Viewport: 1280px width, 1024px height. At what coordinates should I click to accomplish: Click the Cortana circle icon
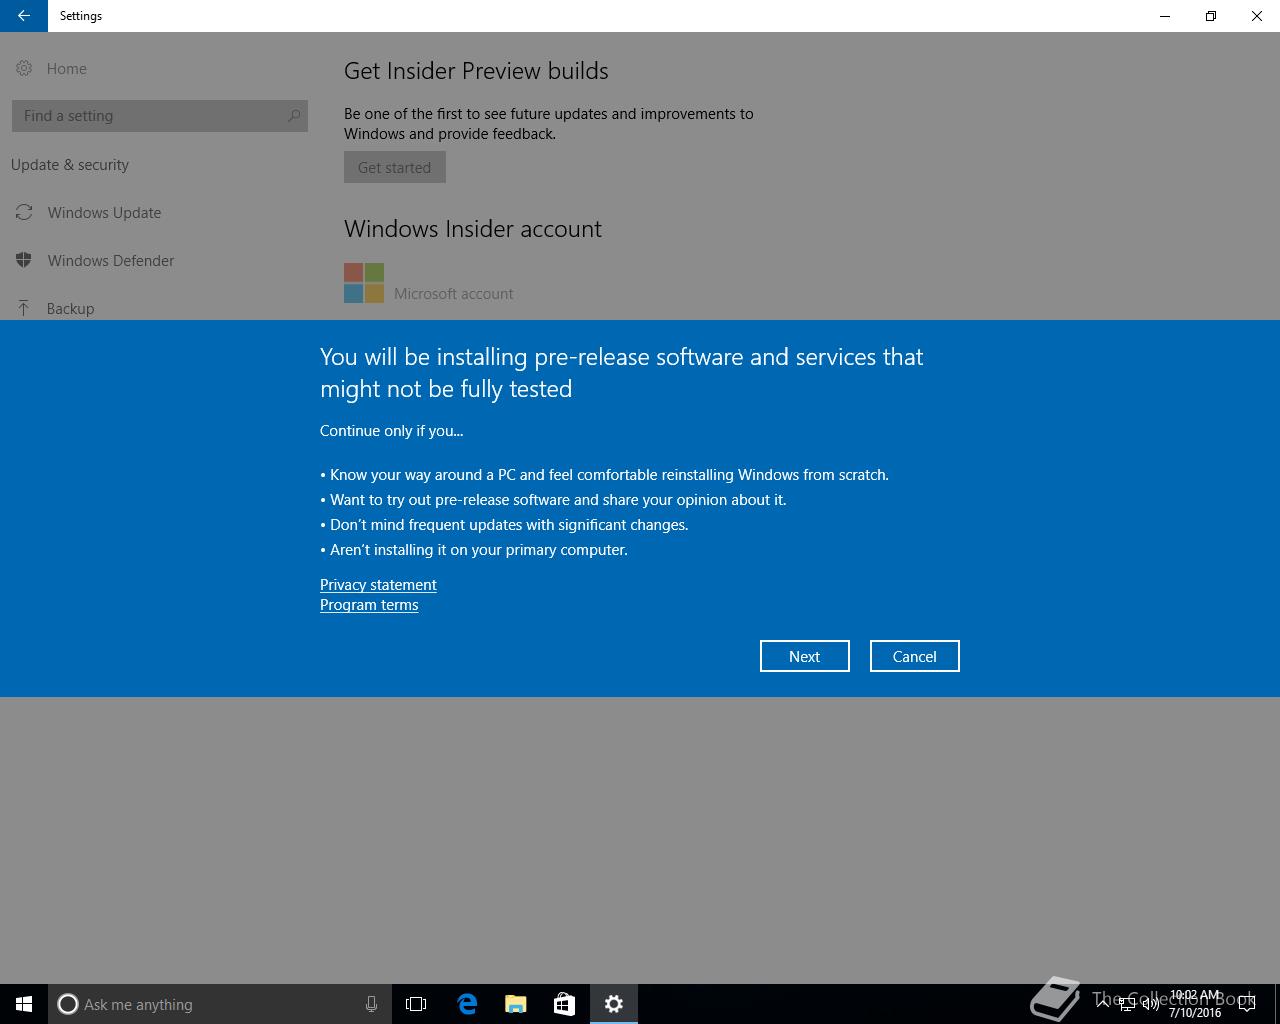(x=68, y=1004)
